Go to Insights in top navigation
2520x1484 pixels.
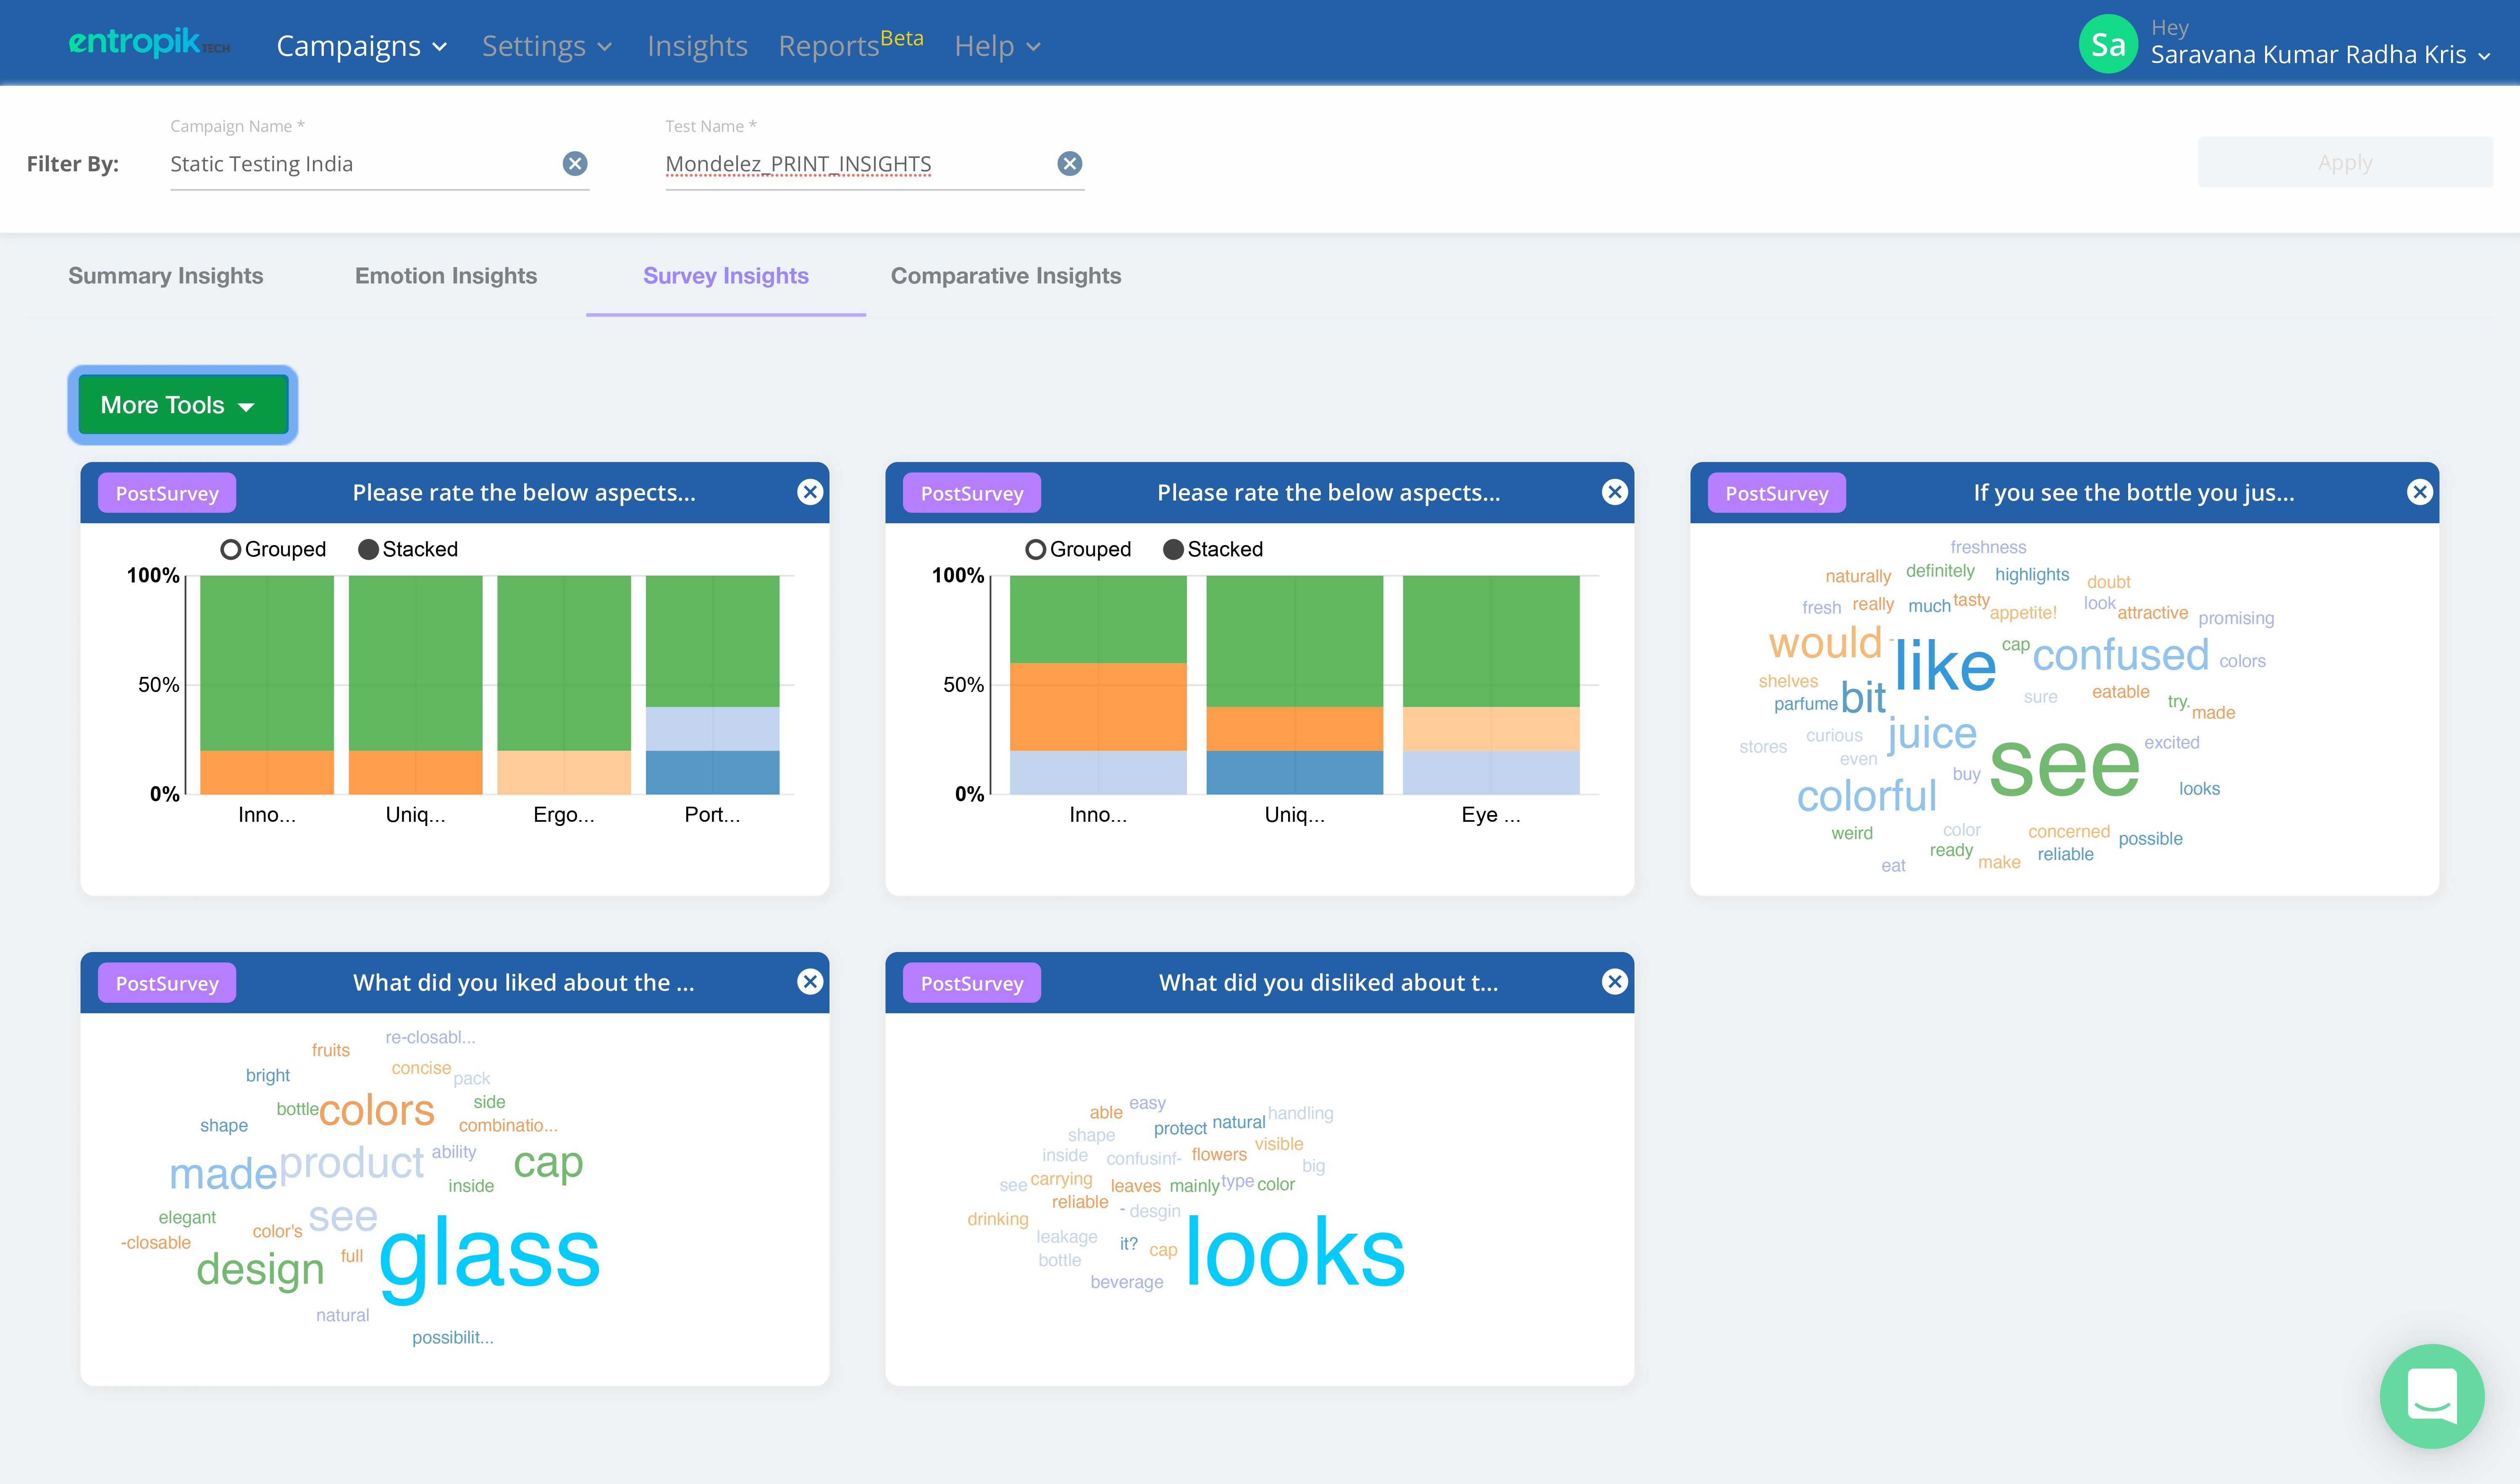click(697, 46)
